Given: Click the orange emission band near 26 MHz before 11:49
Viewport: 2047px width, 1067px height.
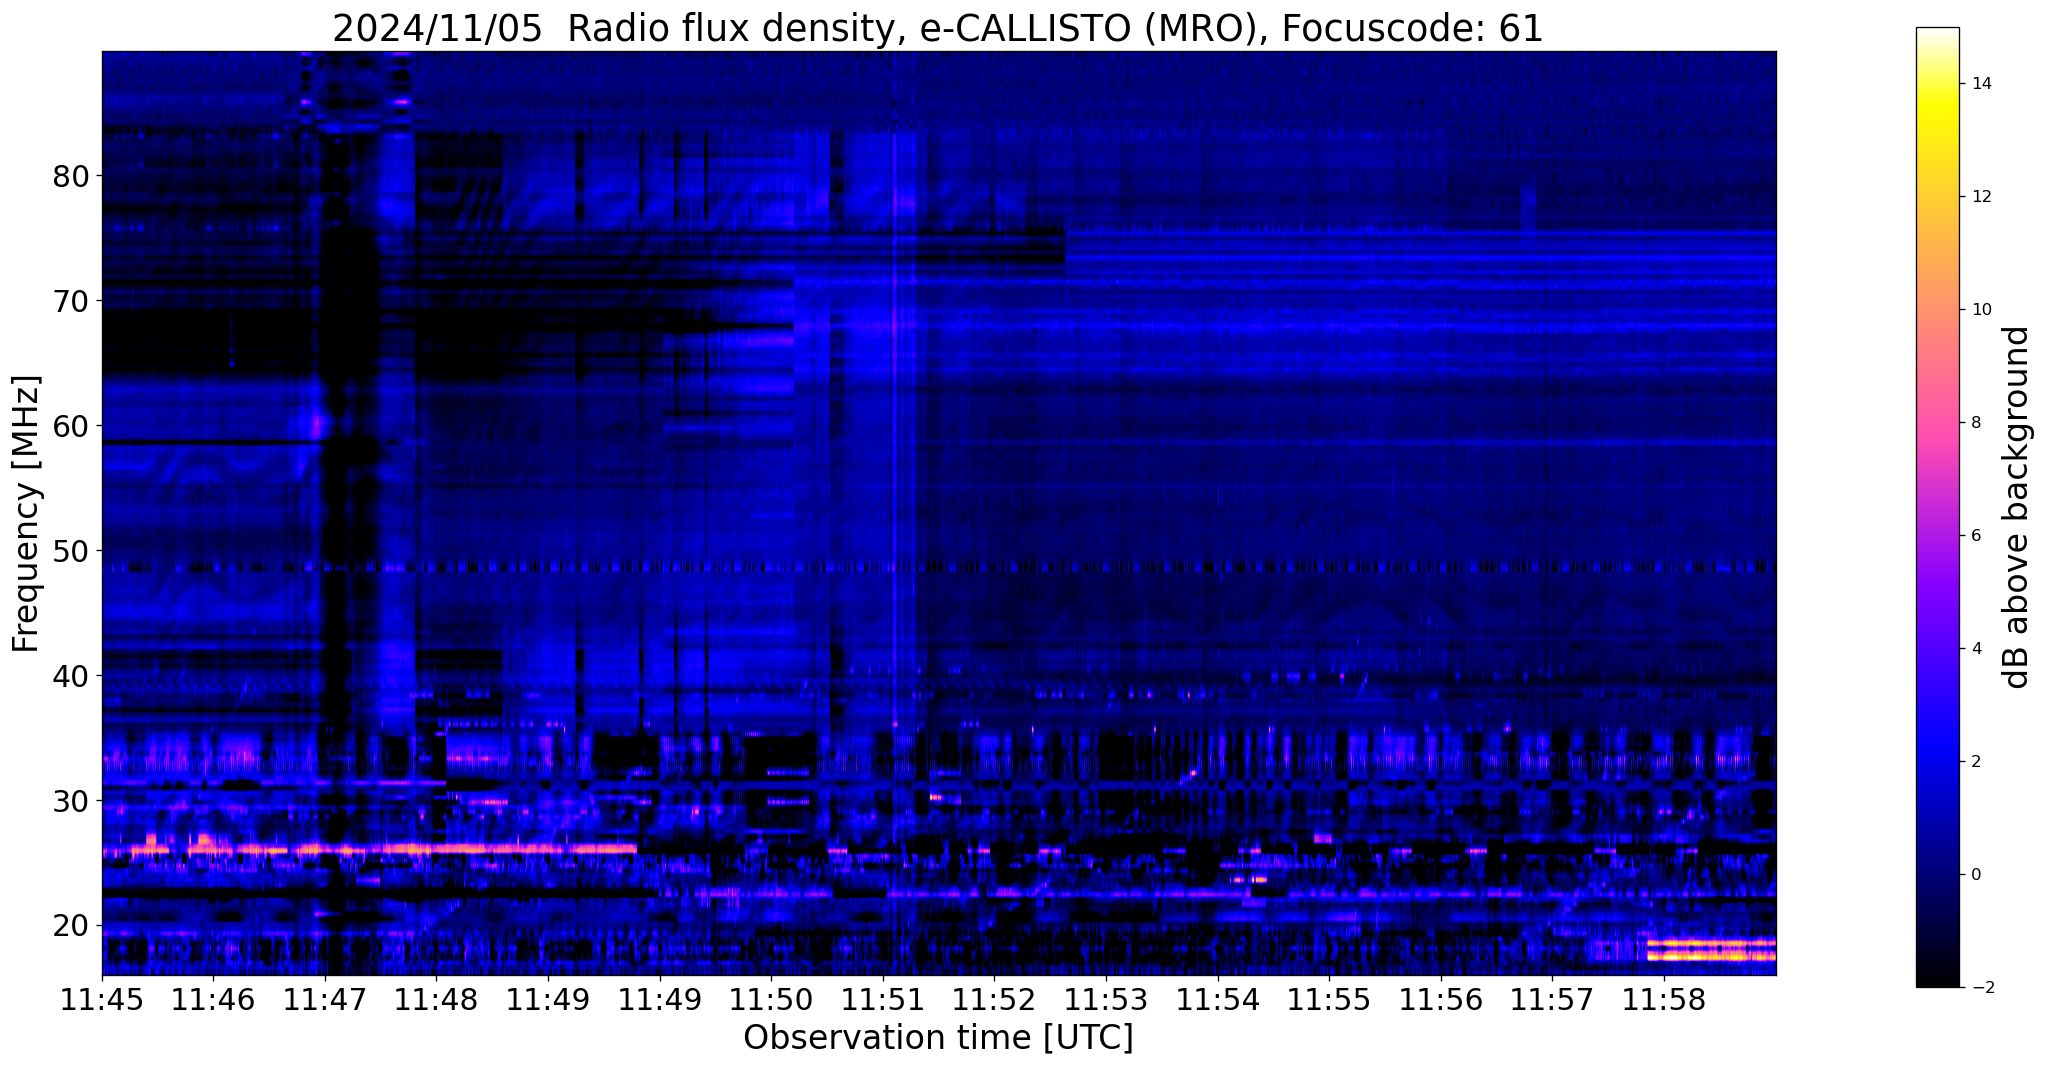Looking at the screenshot, I should coord(370,850).
